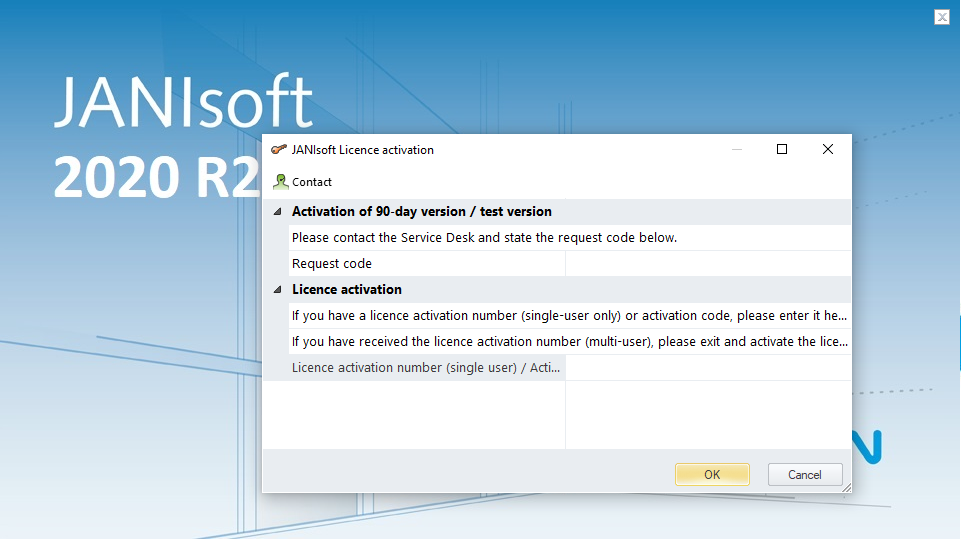Screen dimensions: 961x540
Task: Click the Contact person icon
Action: point(281,181)
